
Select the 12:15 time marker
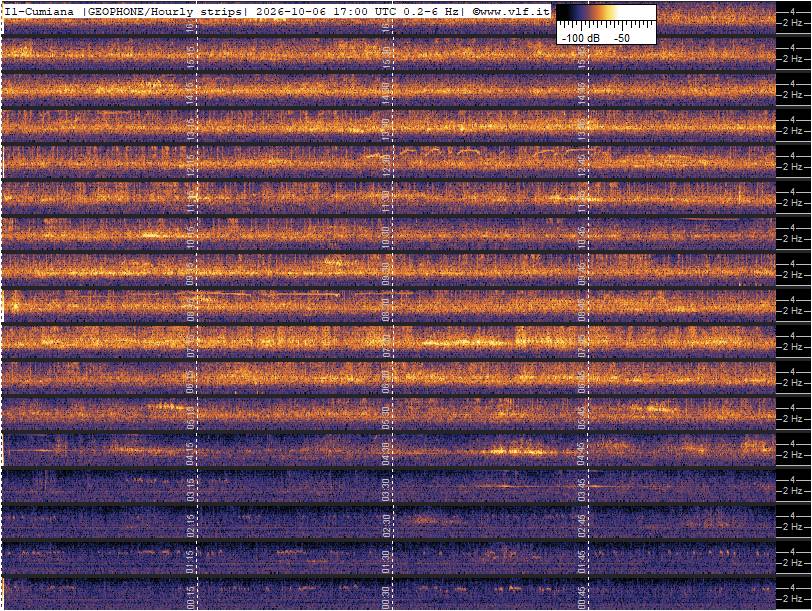191,166
